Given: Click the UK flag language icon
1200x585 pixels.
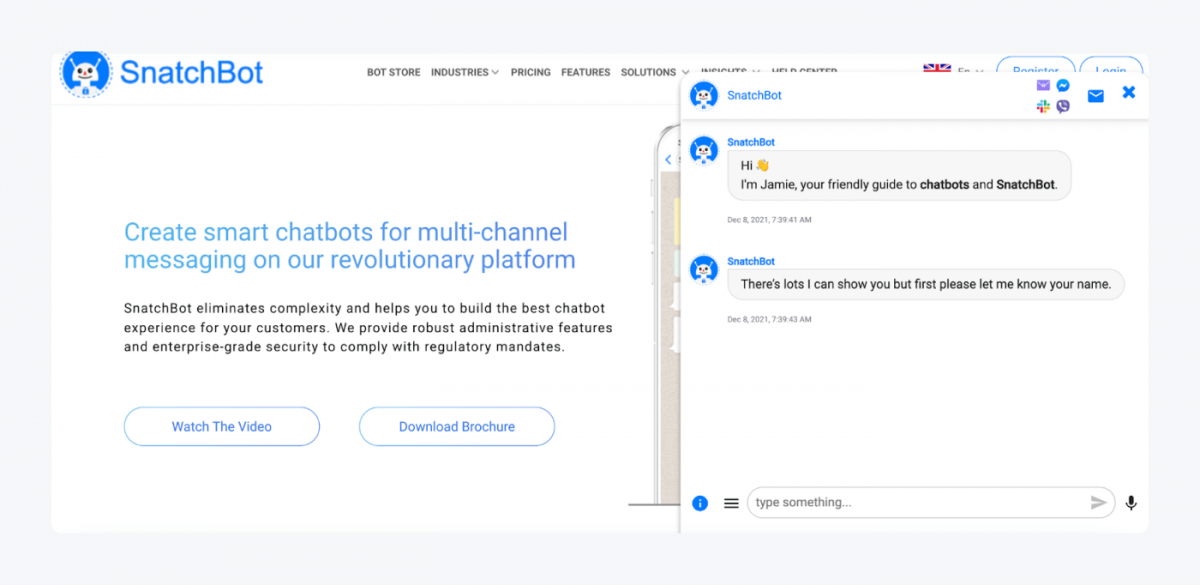Looking at the screenshot, I should (x=937, y=68).
